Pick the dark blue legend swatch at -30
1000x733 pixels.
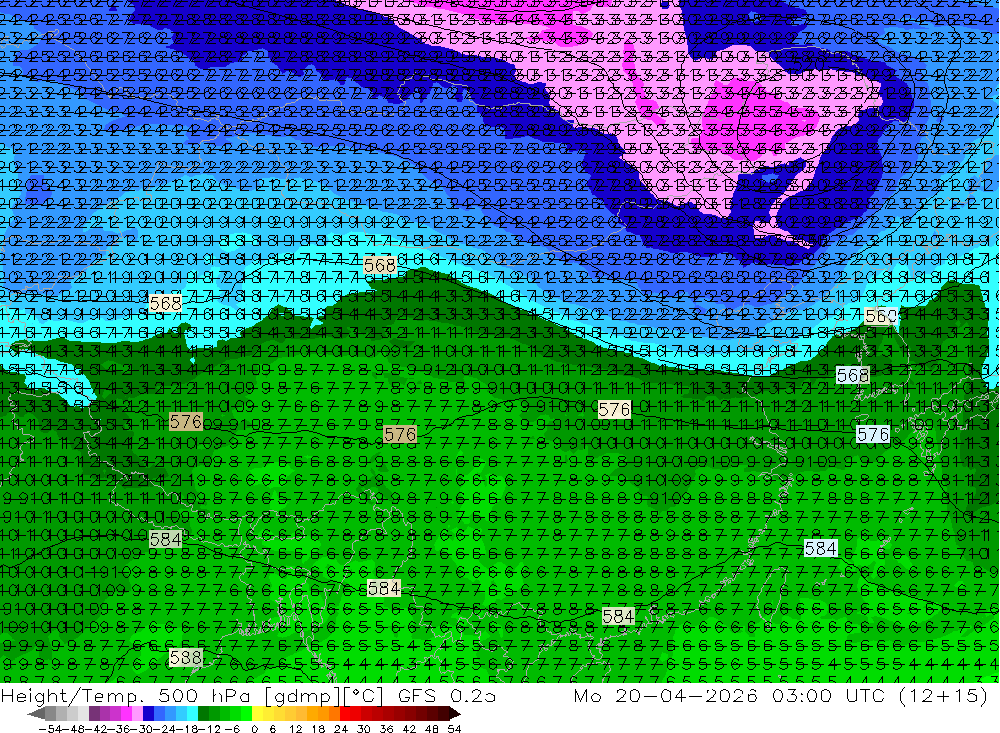click(x=148, y=714)
